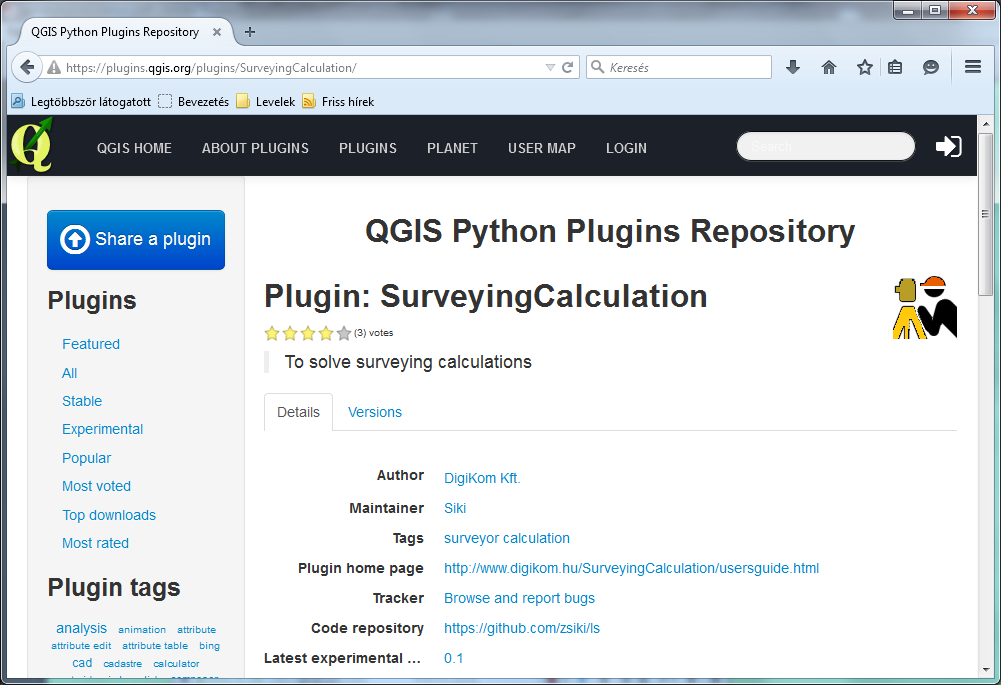Click the QGIS logo icon

pyautogui.click(x=32, y=146)
